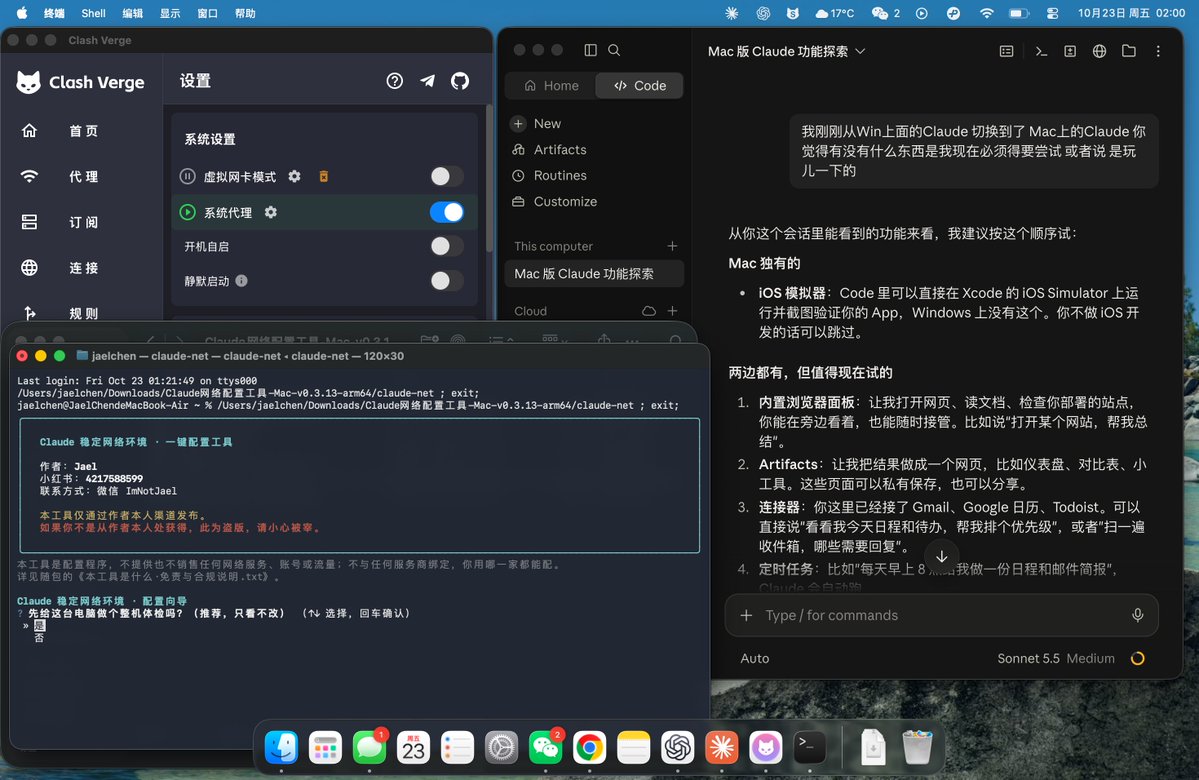The width and height of the screenshot is (1199, 780).
Task: Open WeChat from the Dock
Action: 546,747
